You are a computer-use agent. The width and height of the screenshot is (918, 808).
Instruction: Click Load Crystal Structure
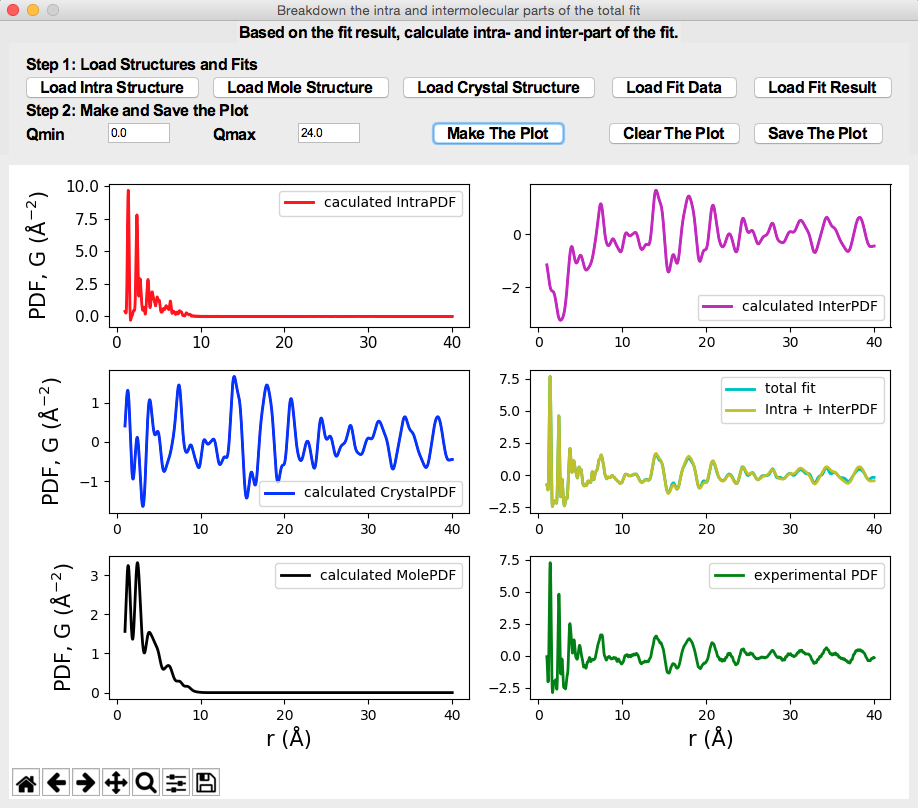[498, 87]
